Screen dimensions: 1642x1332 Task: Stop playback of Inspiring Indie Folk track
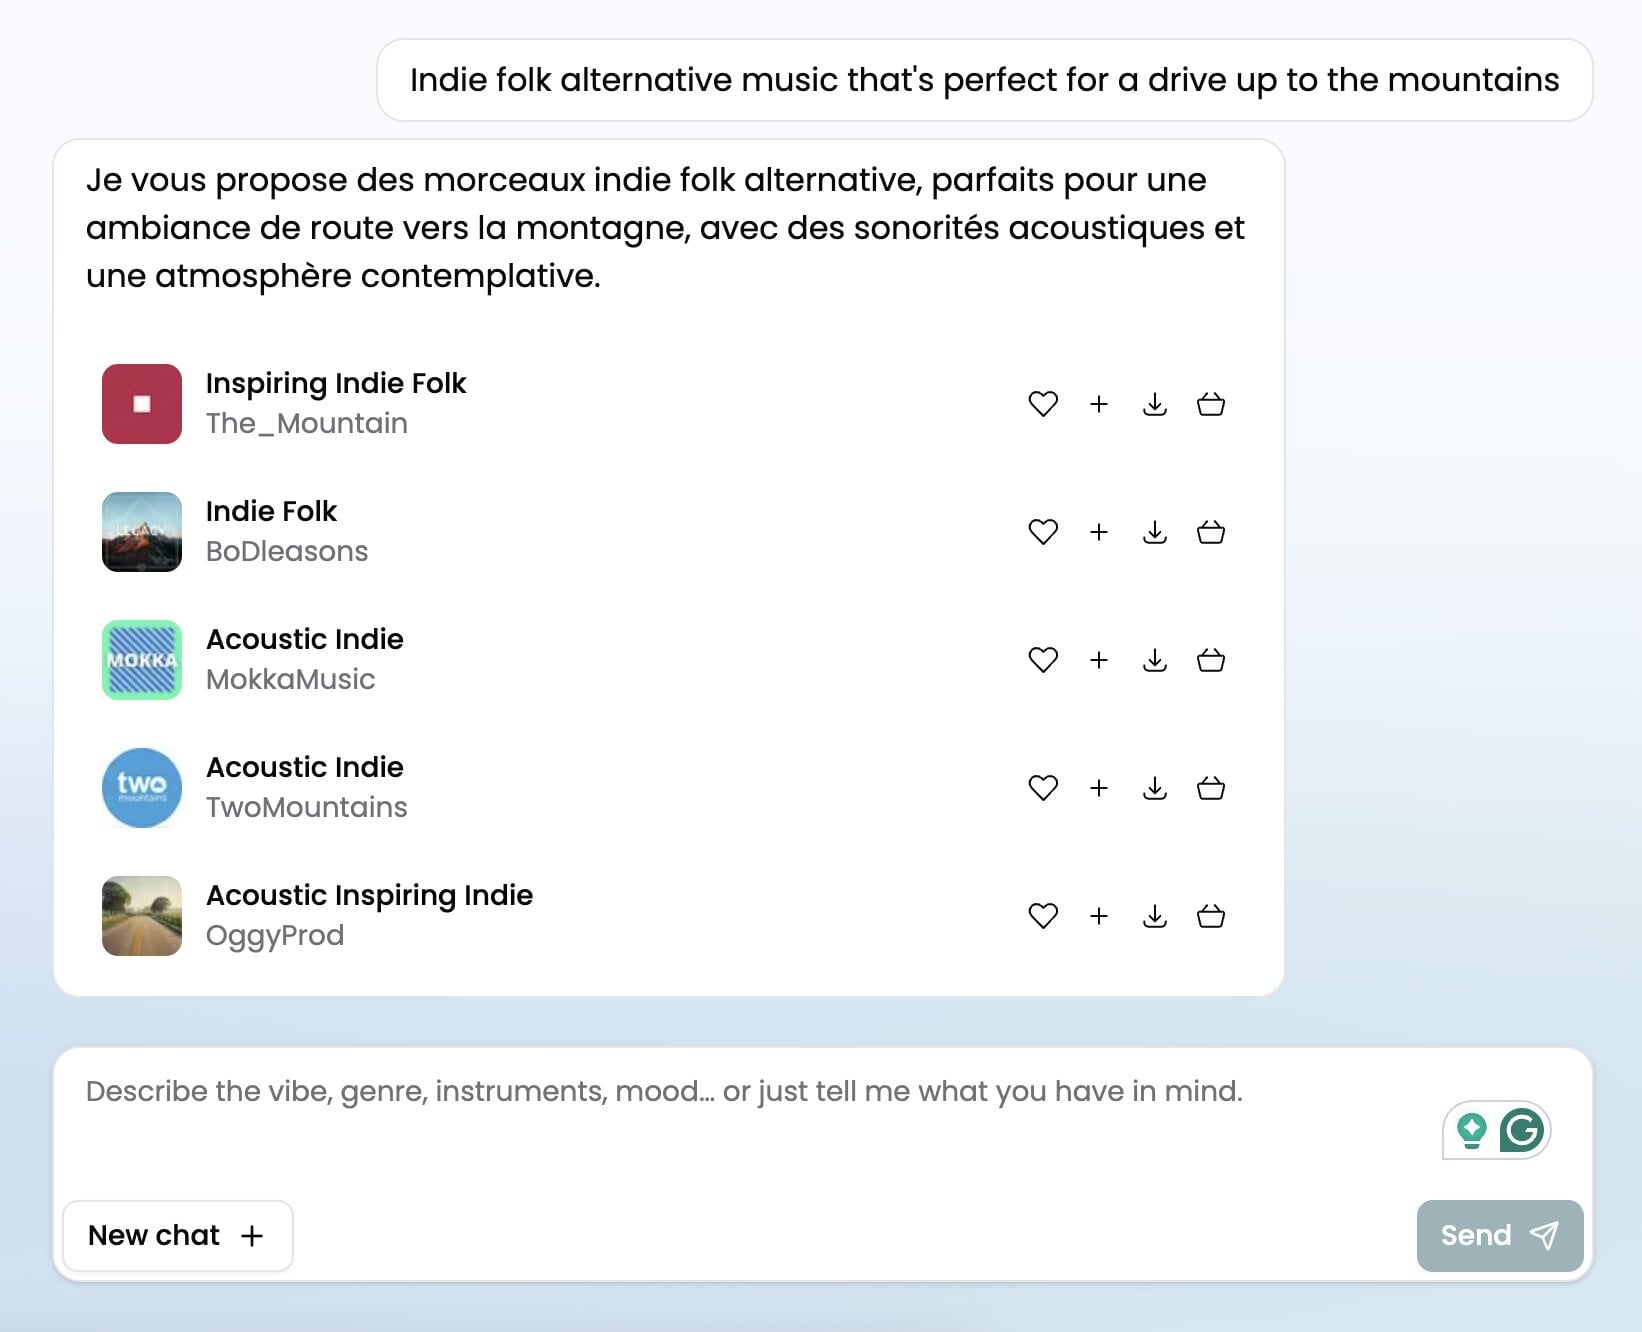pos(142,404)
